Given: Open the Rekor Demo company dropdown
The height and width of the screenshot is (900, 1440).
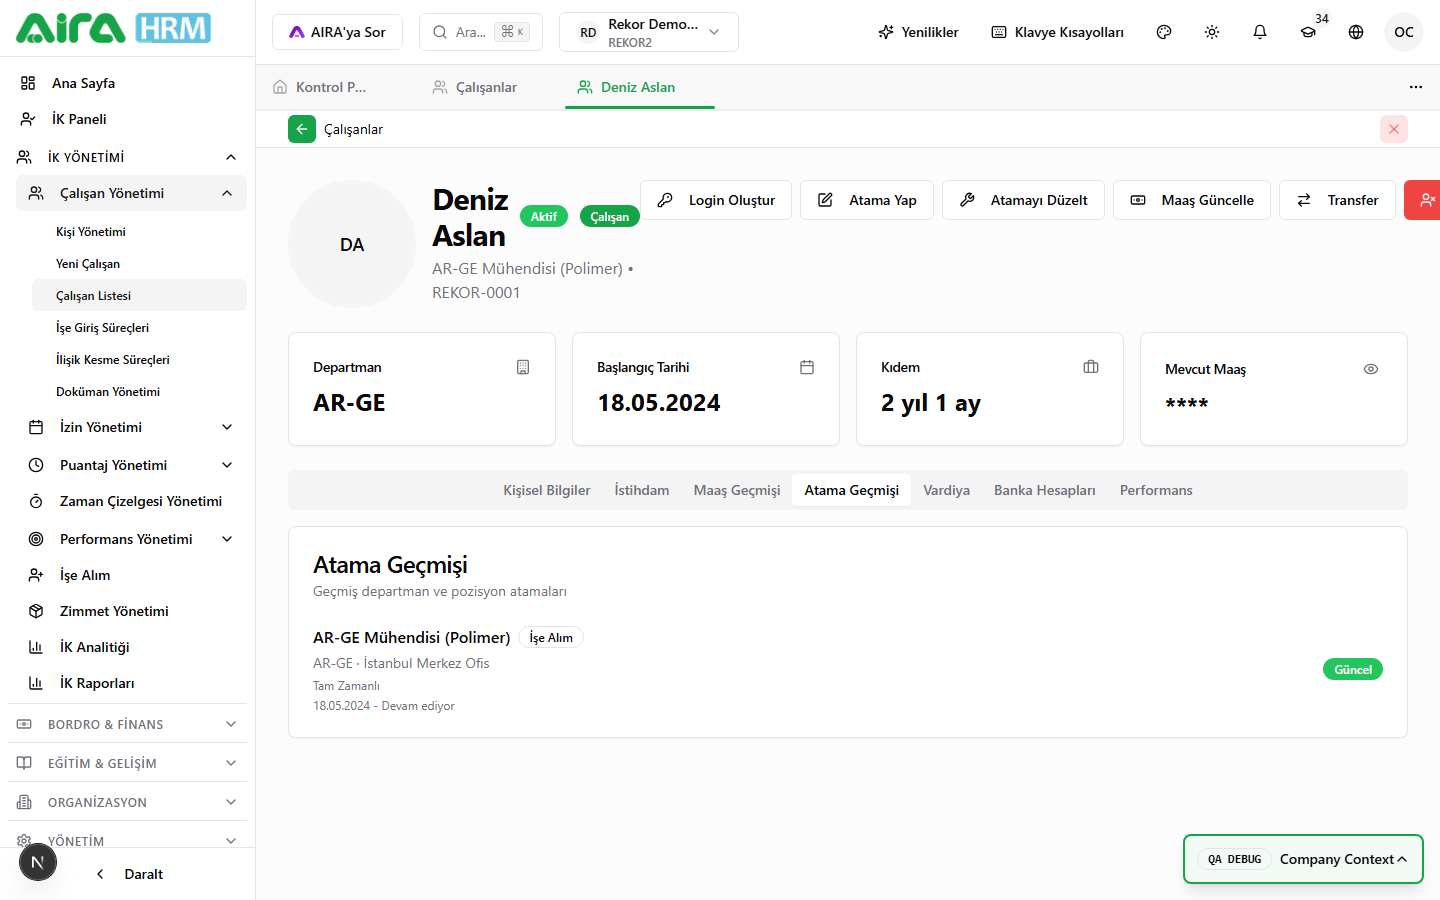Looking at the screenshot, I should [649, 32].
